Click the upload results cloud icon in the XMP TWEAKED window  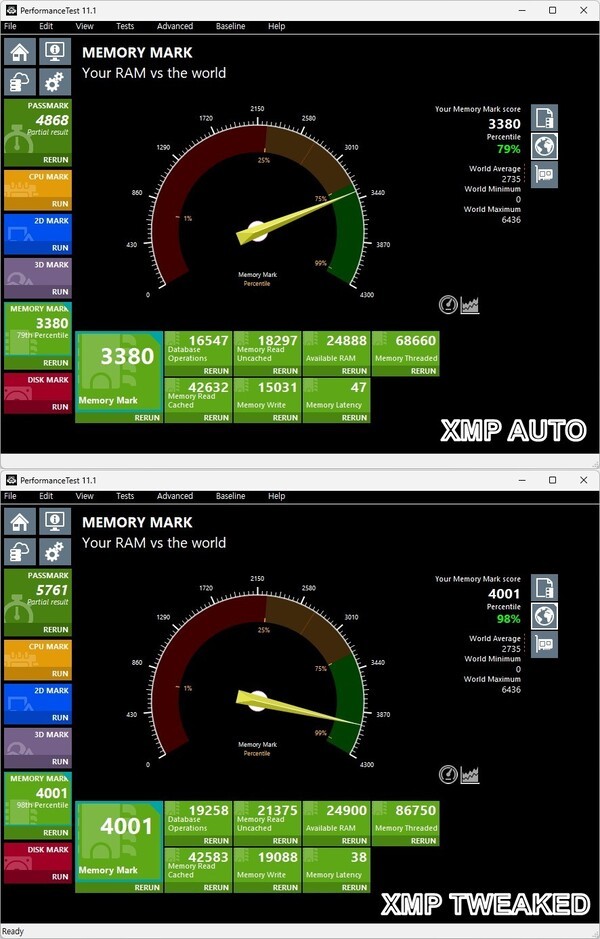[x=20, y=552]
